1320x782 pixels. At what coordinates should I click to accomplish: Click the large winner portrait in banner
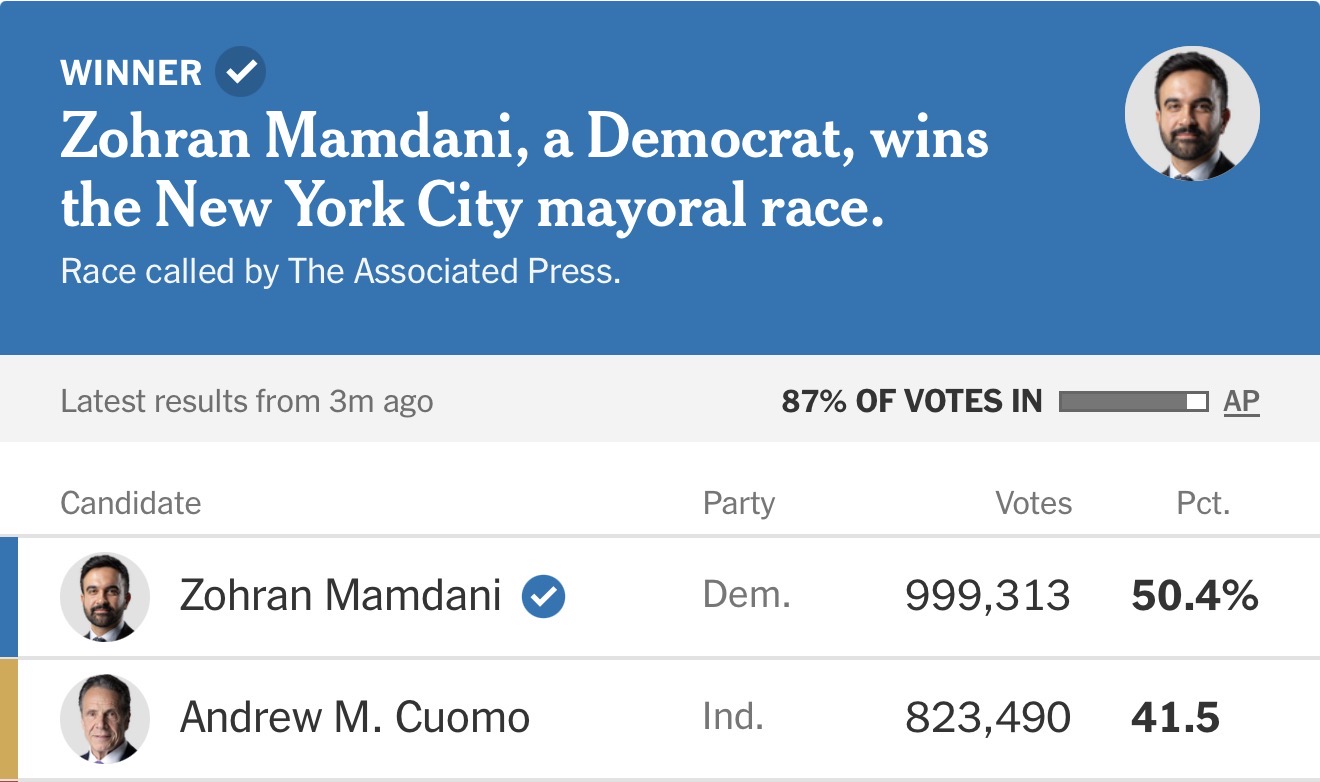click(x=1192, y=113)
